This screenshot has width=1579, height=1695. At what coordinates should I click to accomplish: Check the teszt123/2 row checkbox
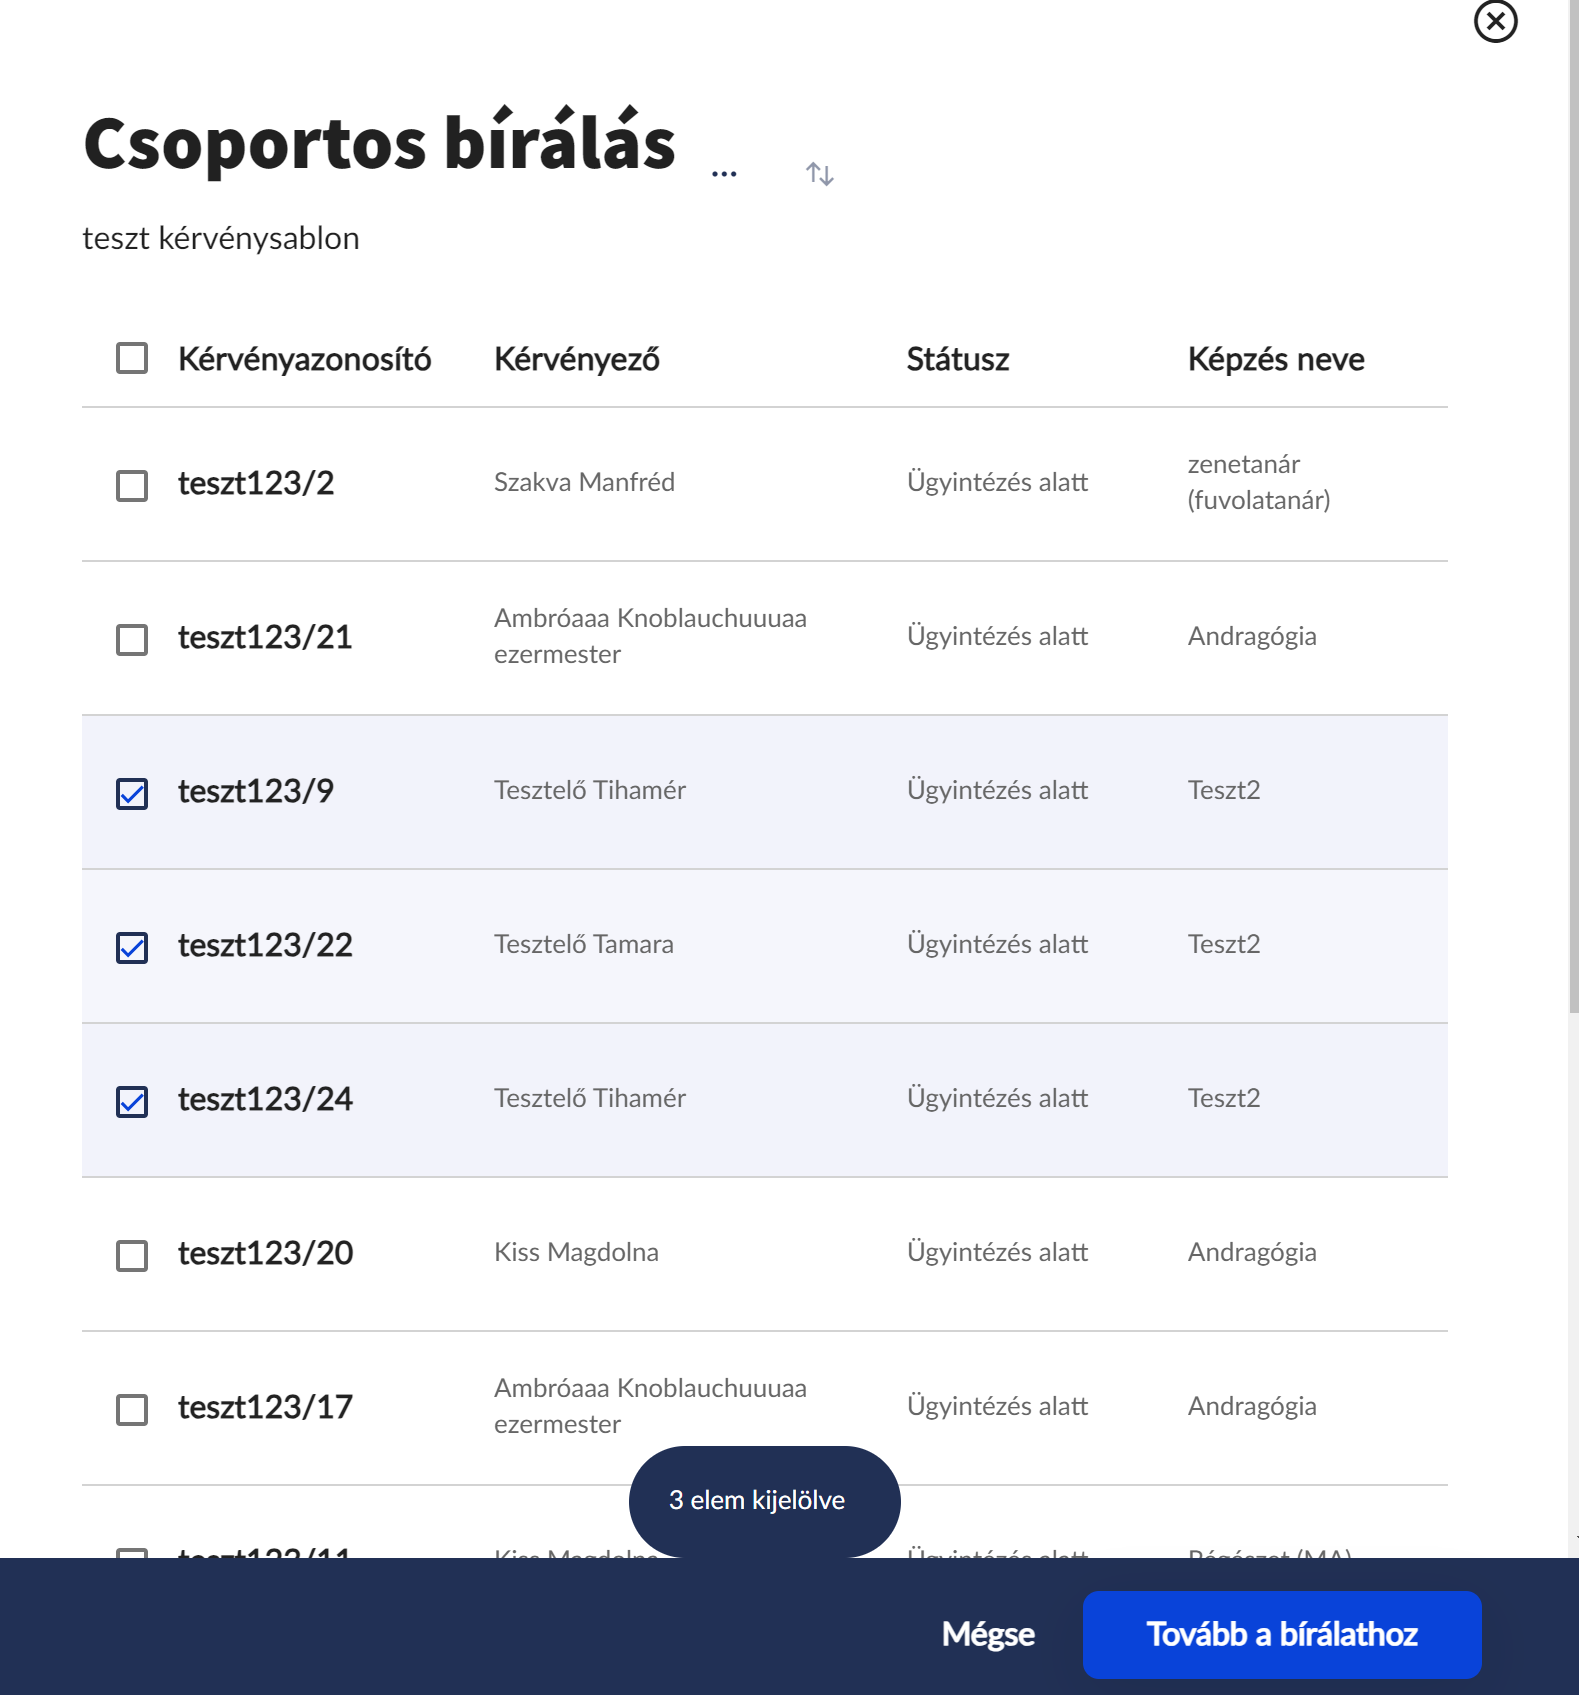pyautogui.click(x=132, y=486)
